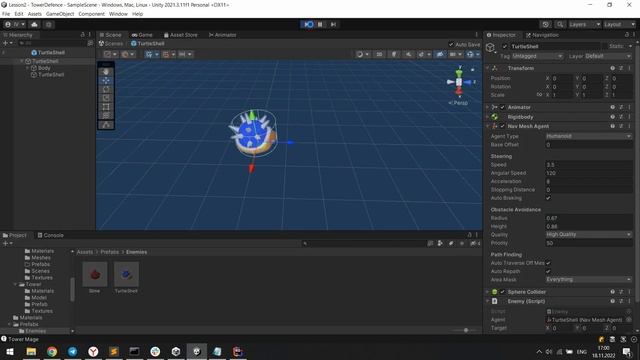Select the Transform tool in scene toolbar

pos(106,116)
